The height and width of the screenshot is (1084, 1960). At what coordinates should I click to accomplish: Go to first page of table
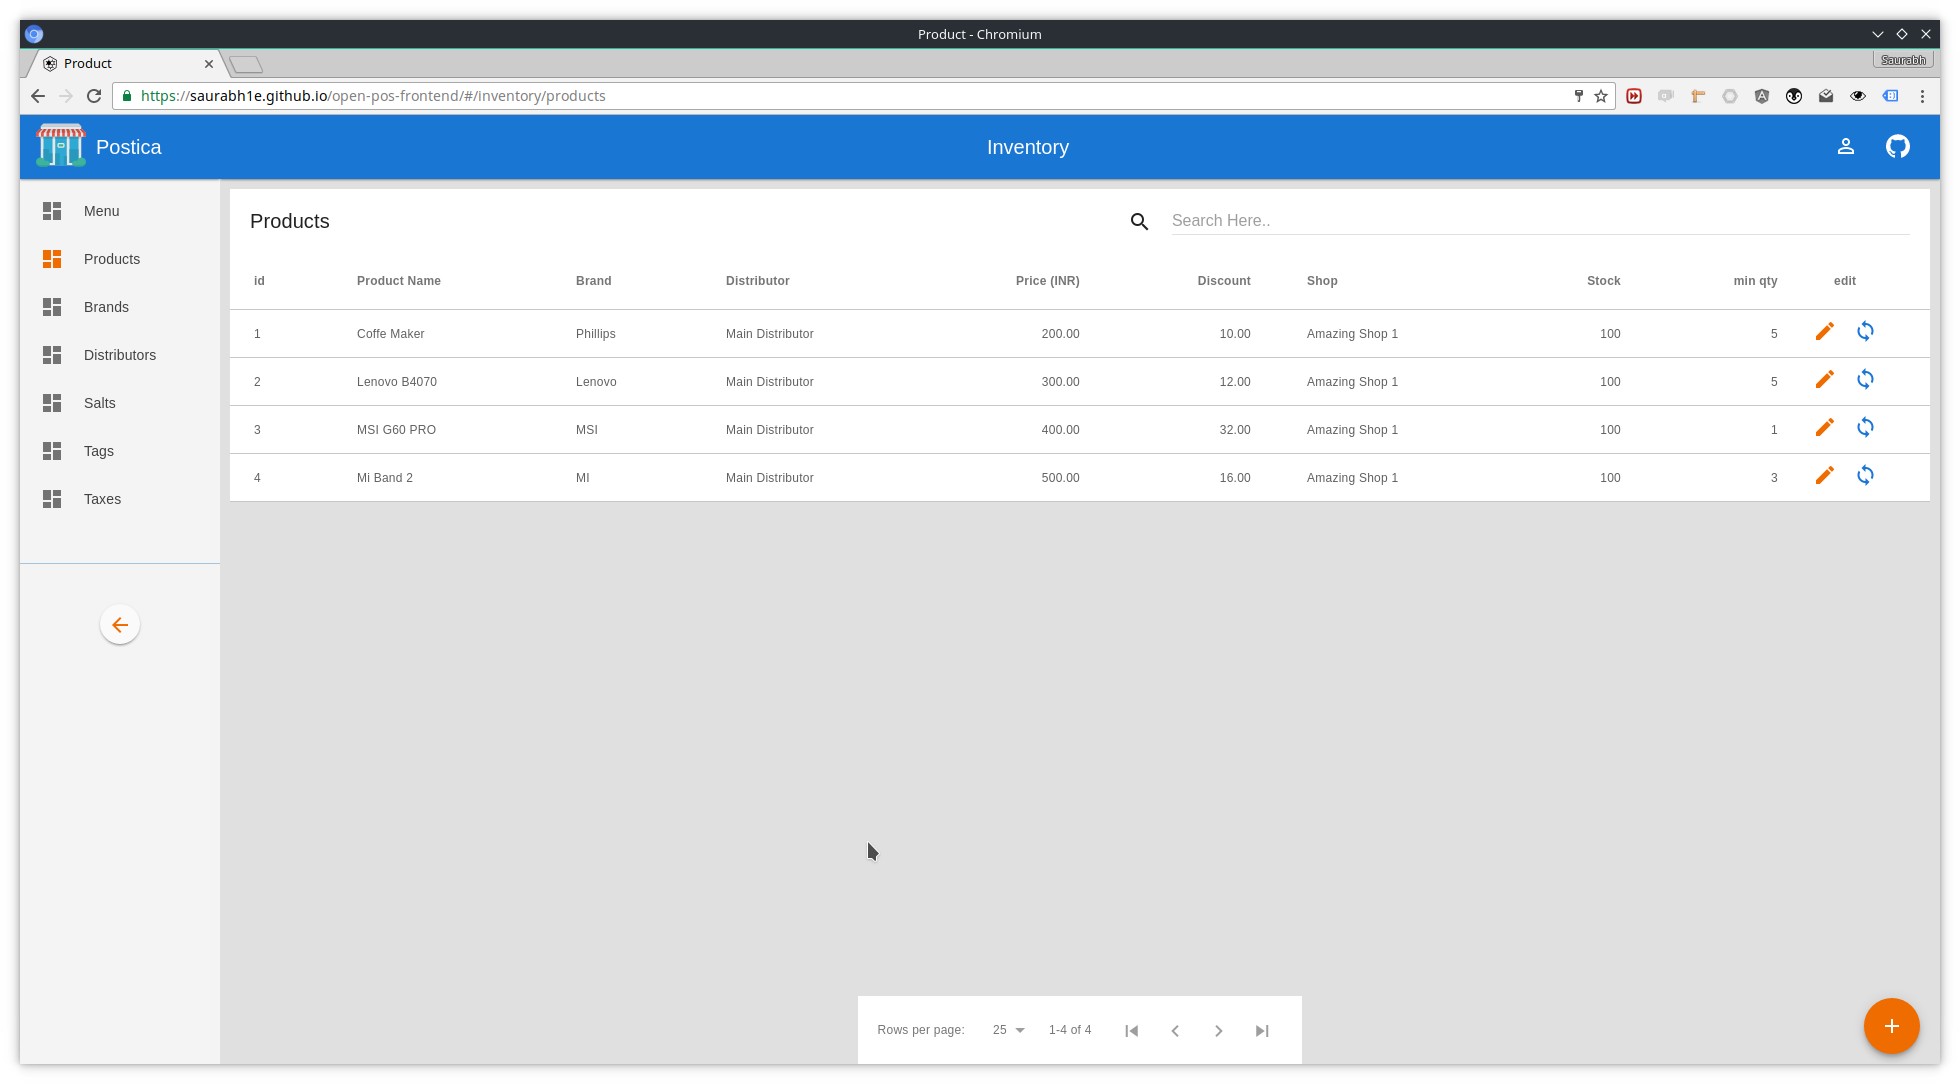(x=1131, y=1031)
